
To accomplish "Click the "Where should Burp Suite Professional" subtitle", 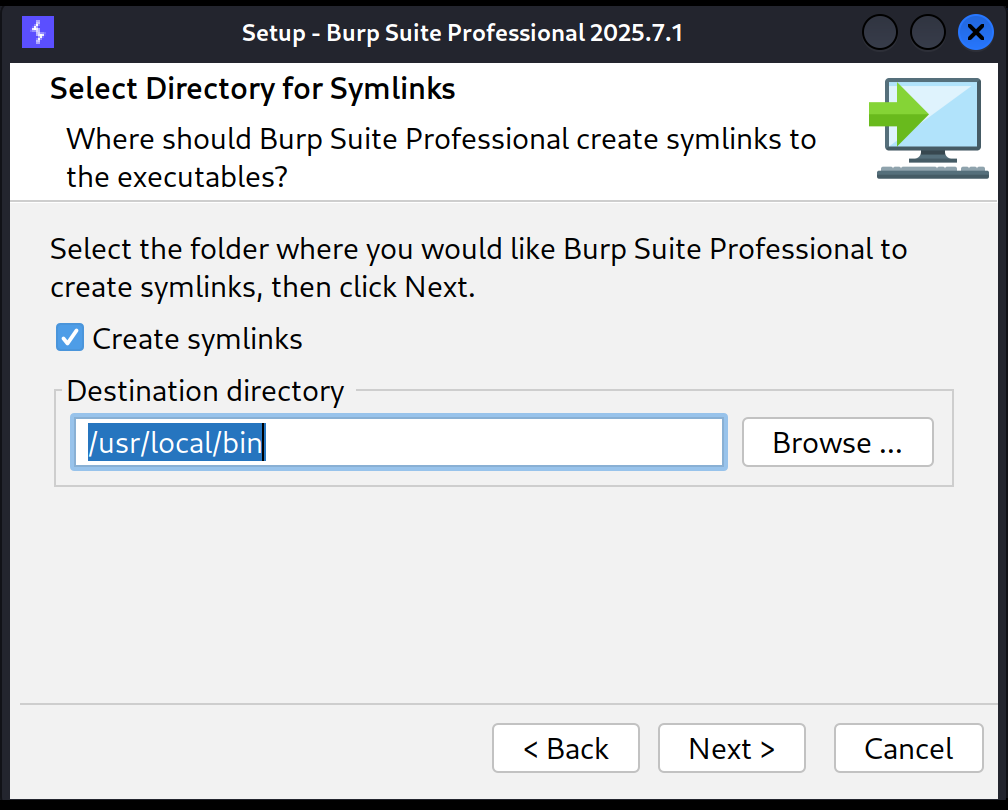I will (440, 139).
